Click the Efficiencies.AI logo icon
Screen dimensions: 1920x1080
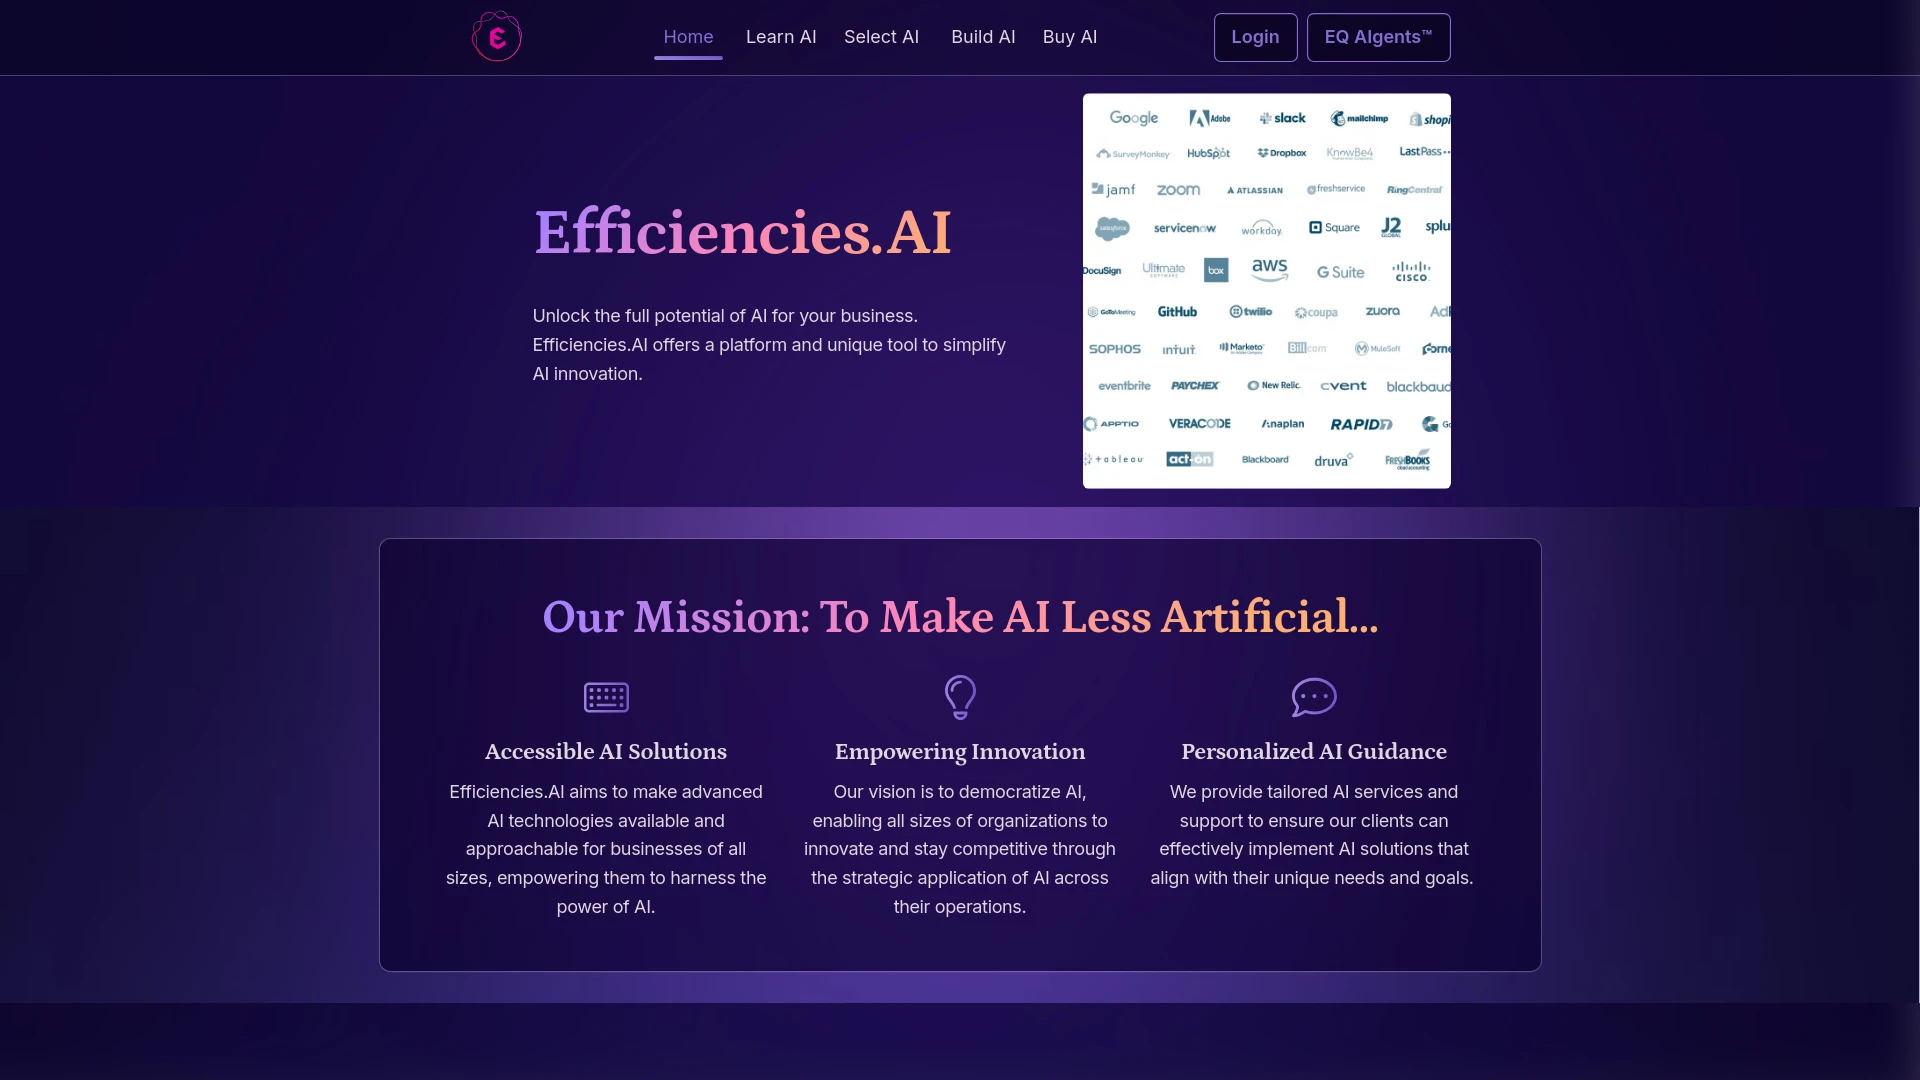pos(496,36)
